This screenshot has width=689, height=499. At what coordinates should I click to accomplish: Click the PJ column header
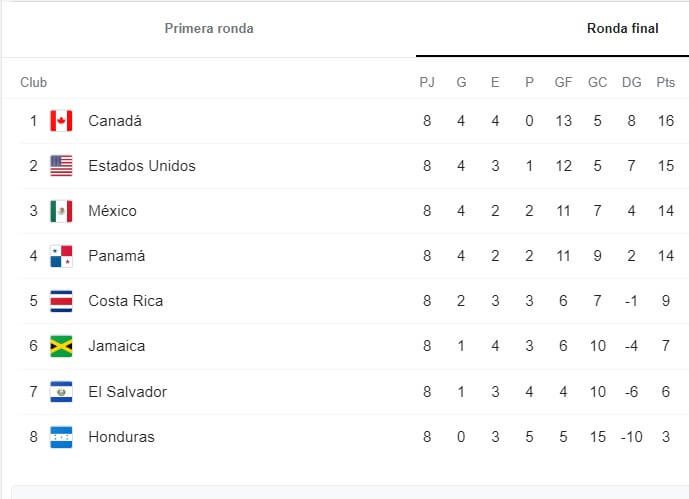click(427, 83)
